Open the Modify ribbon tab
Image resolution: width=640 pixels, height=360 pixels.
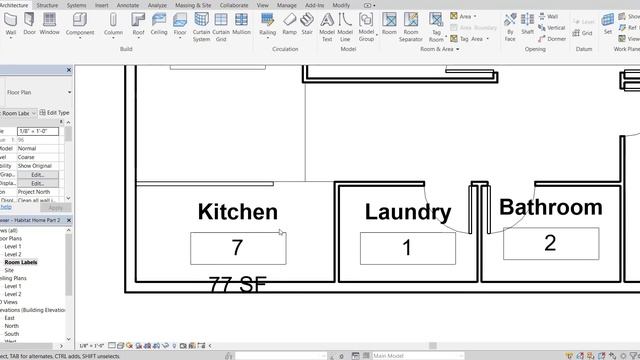[341, 5]
